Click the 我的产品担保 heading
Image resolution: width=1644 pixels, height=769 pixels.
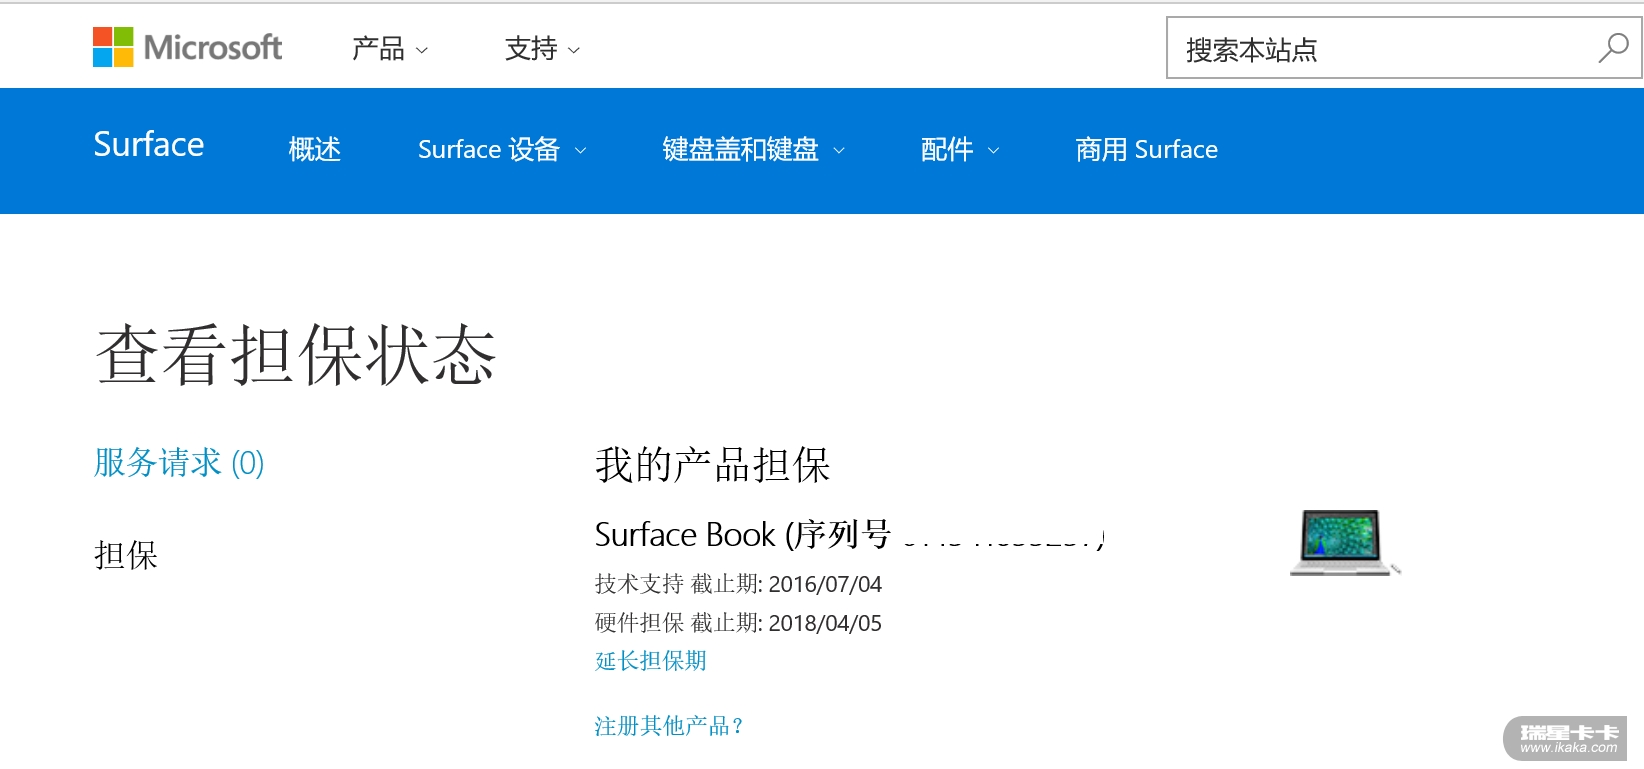[x=713, y=465]
